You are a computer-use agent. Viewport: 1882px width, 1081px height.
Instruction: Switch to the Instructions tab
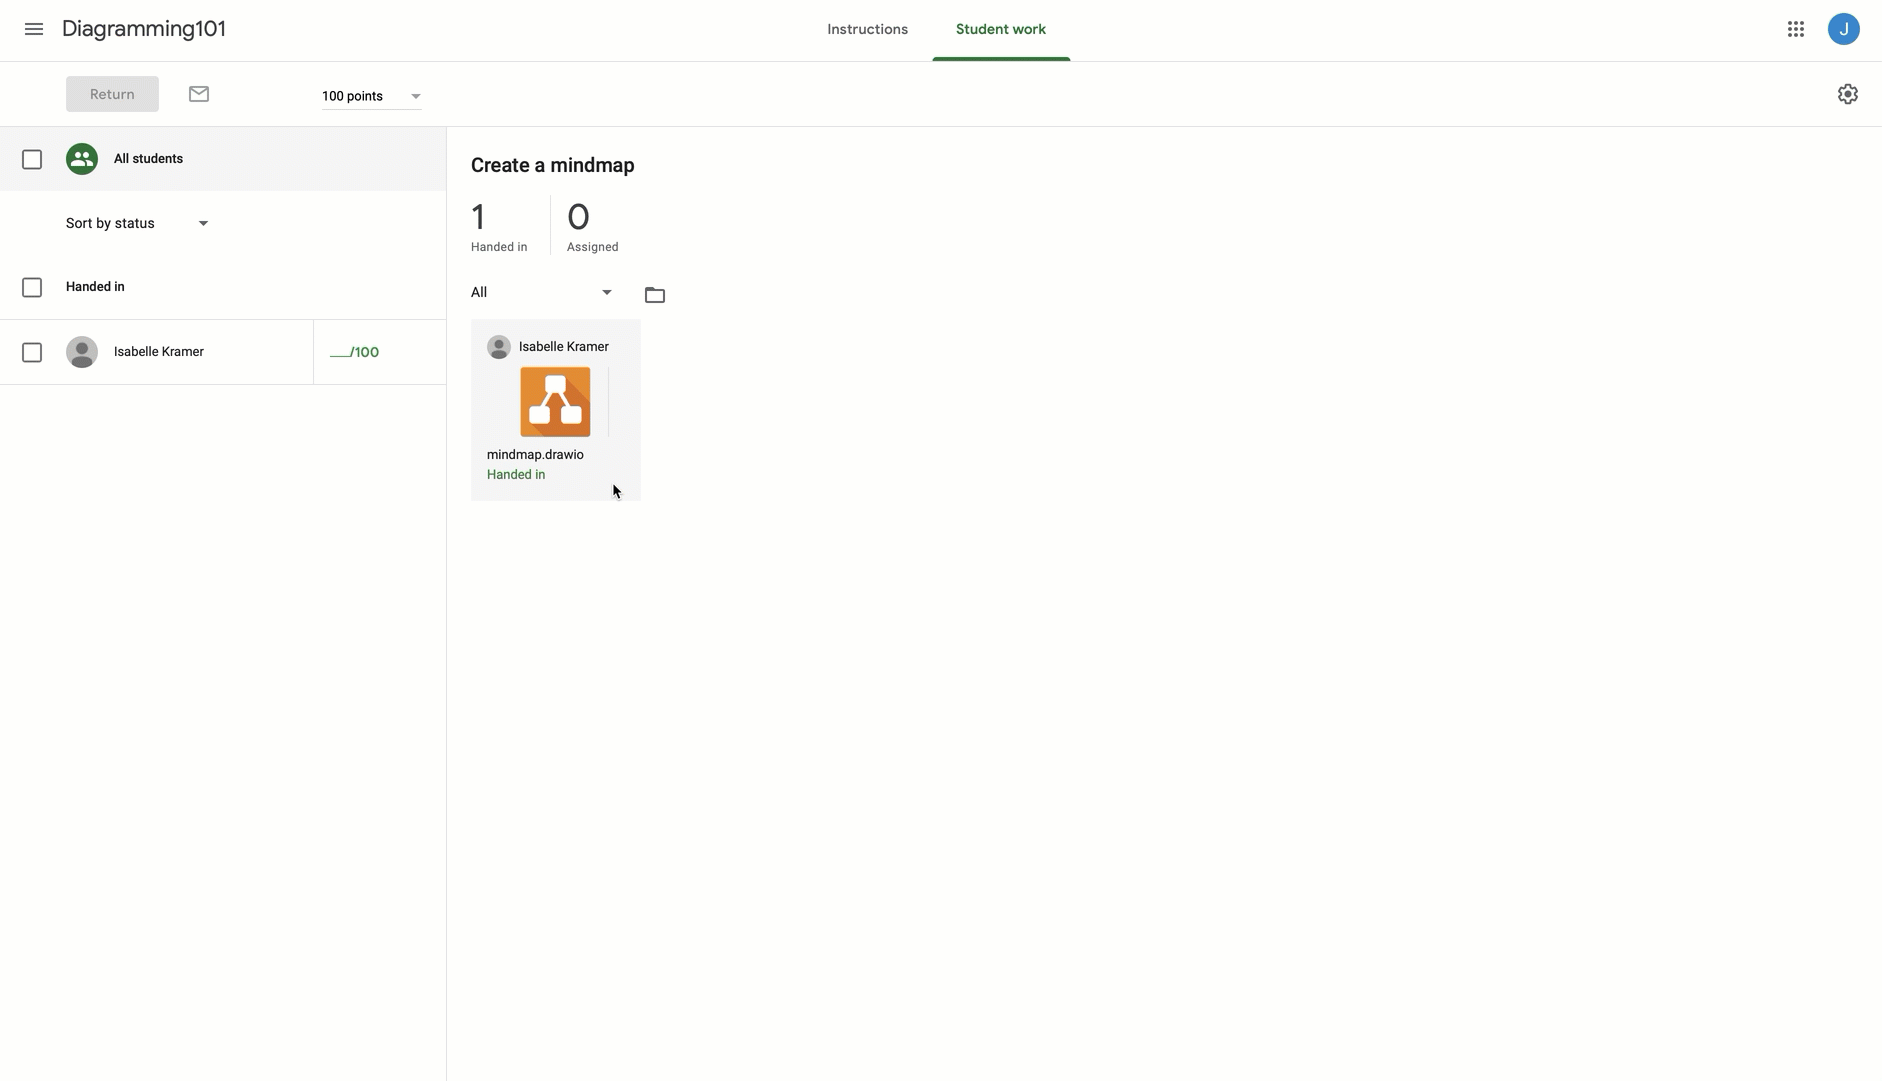pos(866,29)
